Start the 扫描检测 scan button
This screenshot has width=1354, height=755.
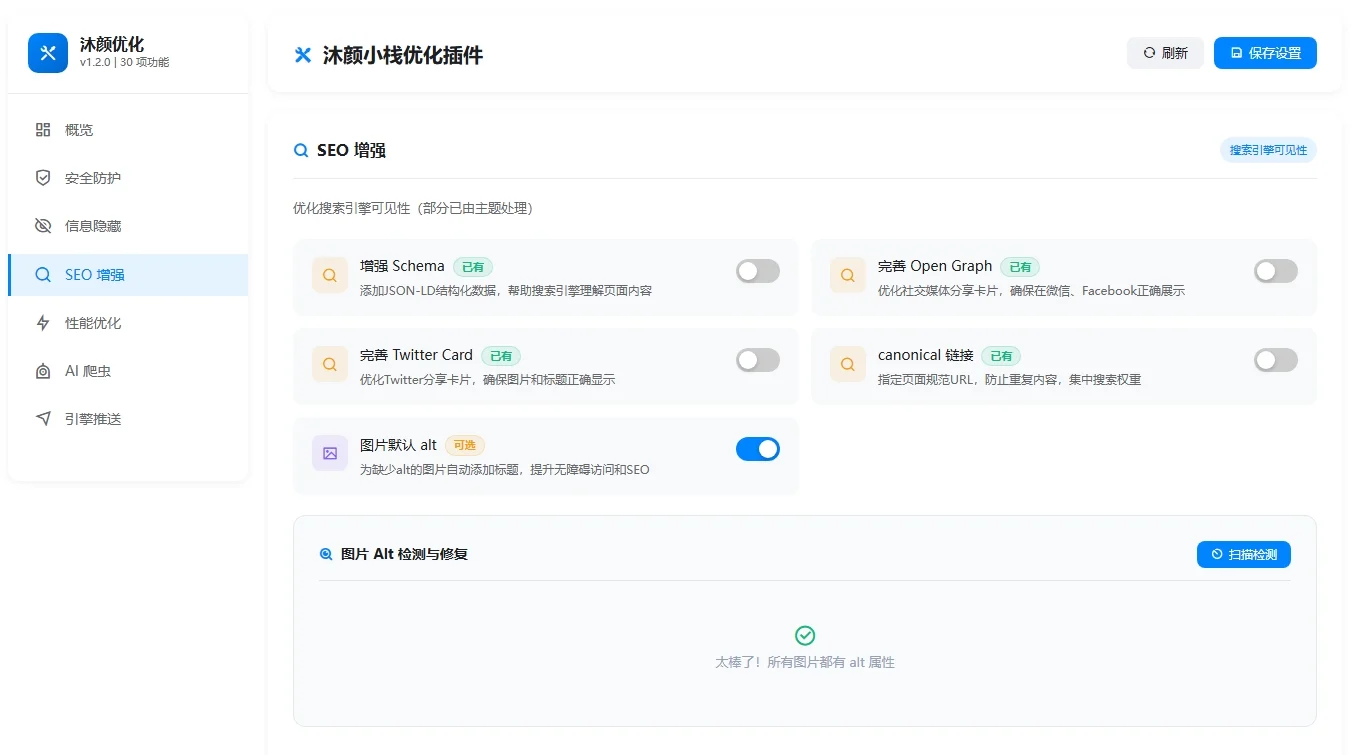(1243, 554)
